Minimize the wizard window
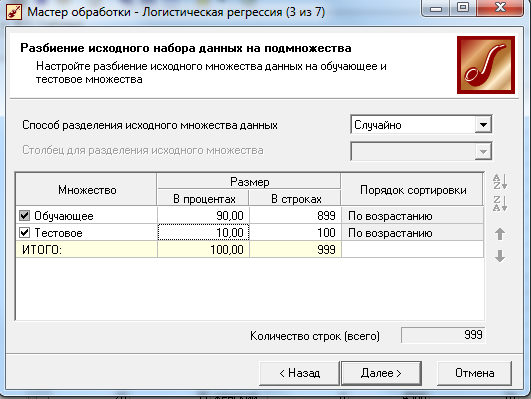The width and height of the screenshot is (531, 399). [436, 8]
